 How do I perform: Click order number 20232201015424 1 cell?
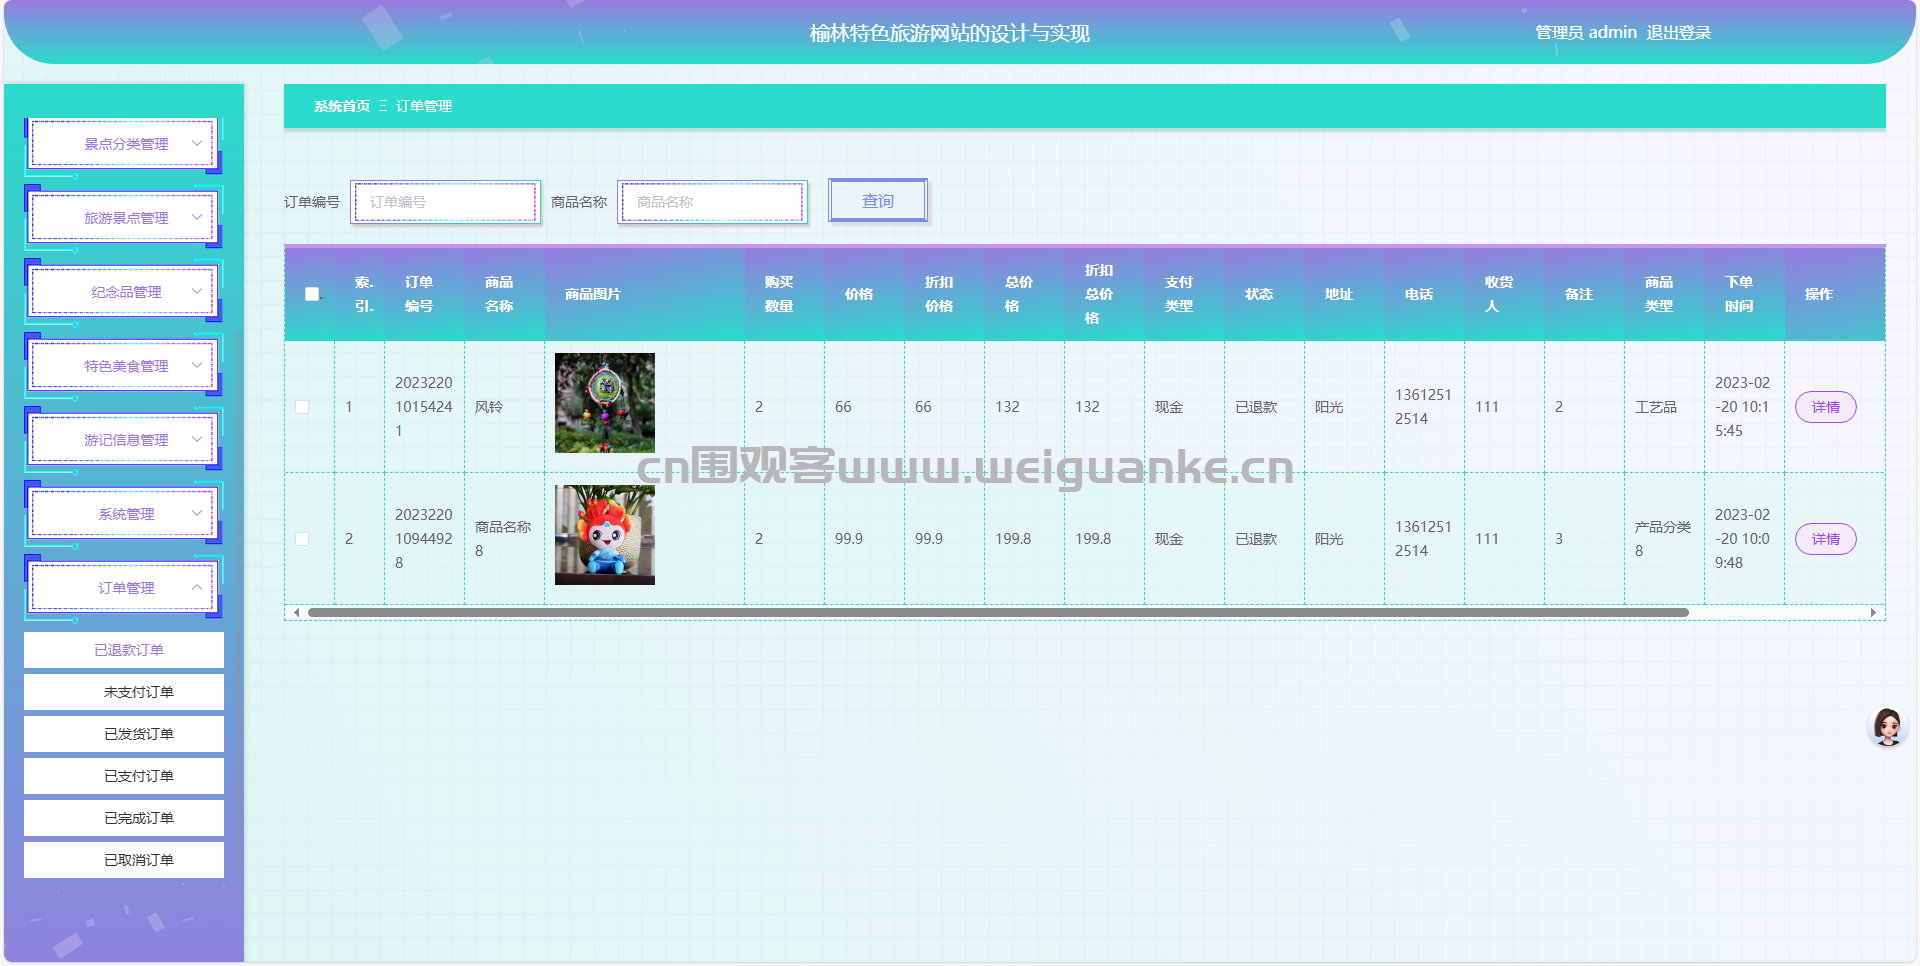click(x=424, y=407)
